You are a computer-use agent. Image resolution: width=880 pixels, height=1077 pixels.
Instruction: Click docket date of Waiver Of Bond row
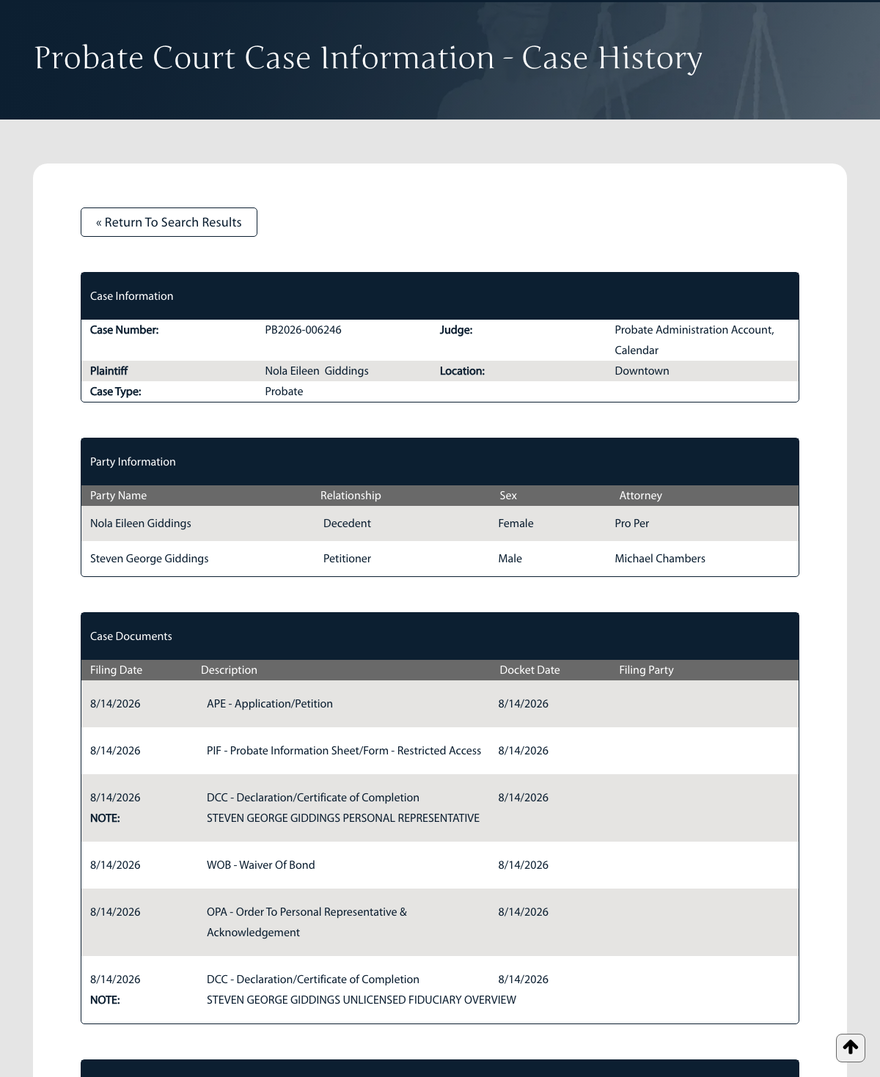pos(523,865)
